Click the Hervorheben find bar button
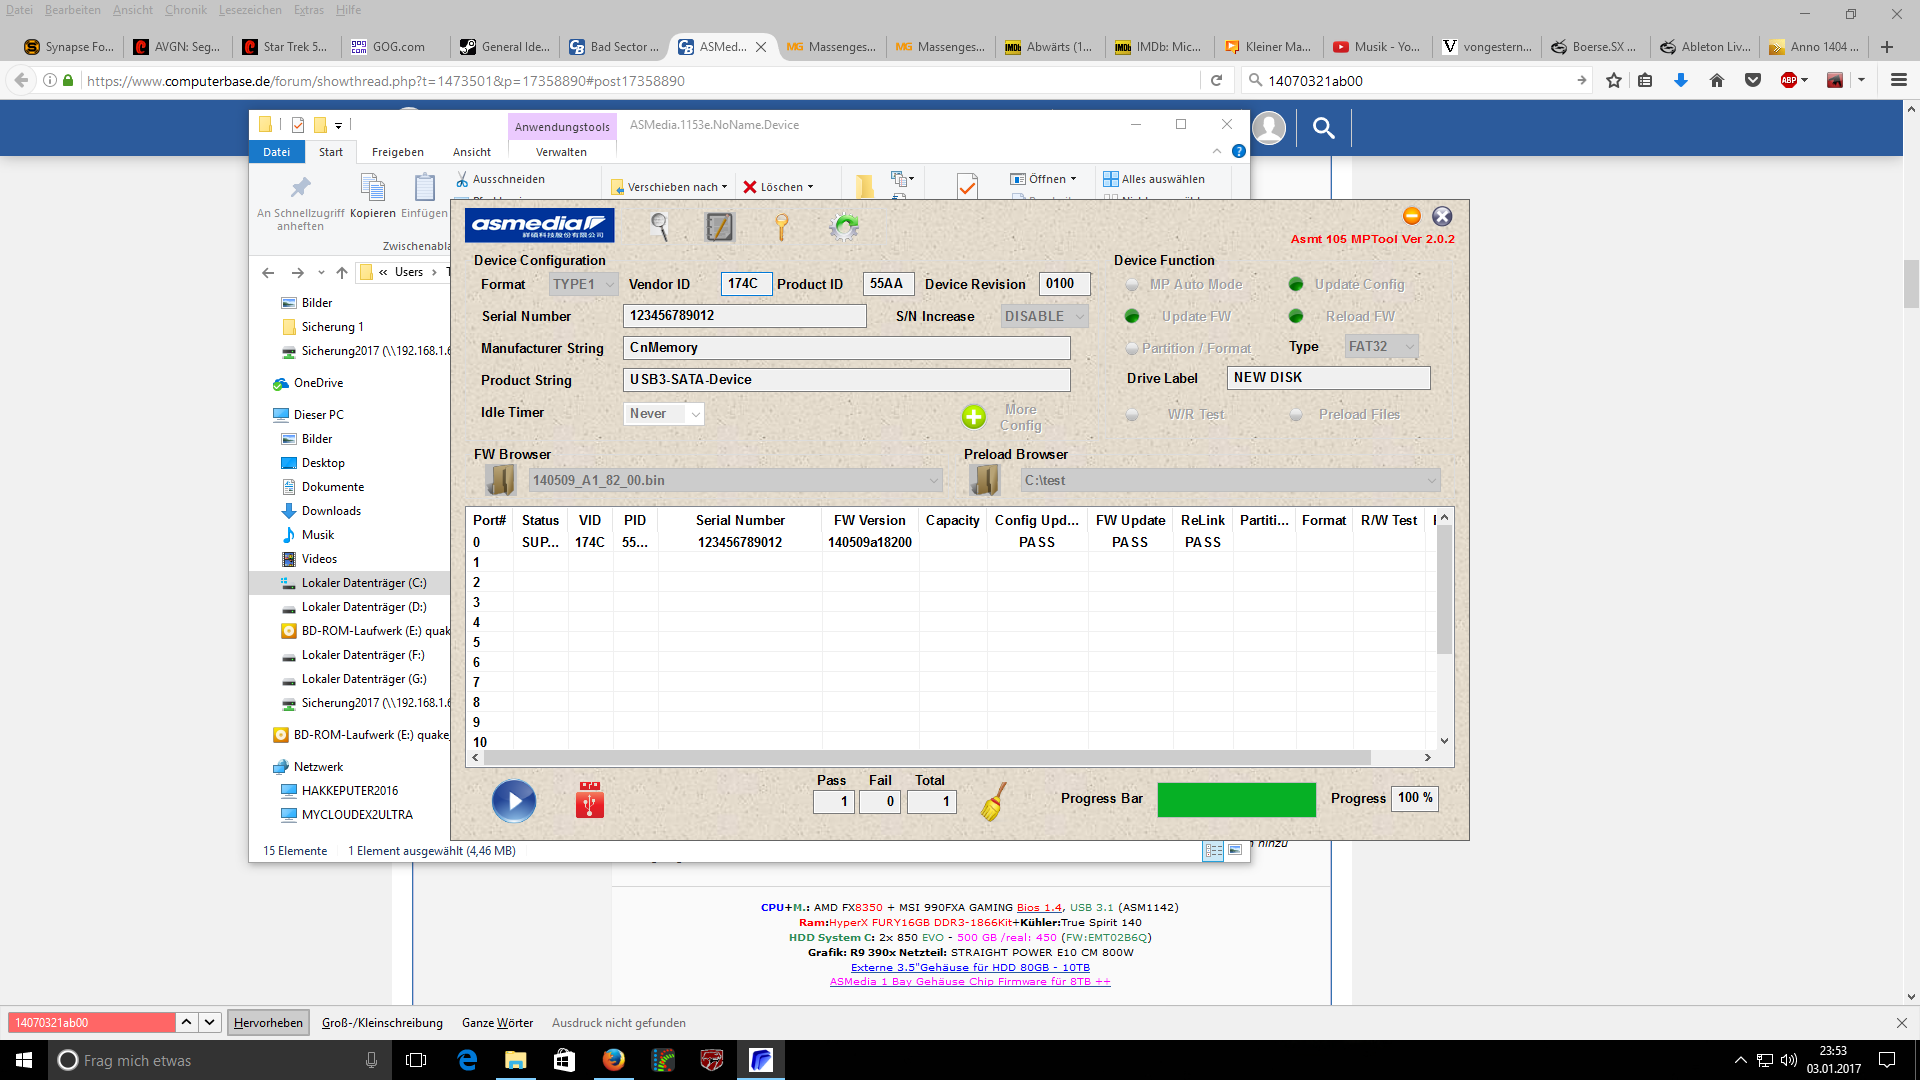 tap(268, 1023)
